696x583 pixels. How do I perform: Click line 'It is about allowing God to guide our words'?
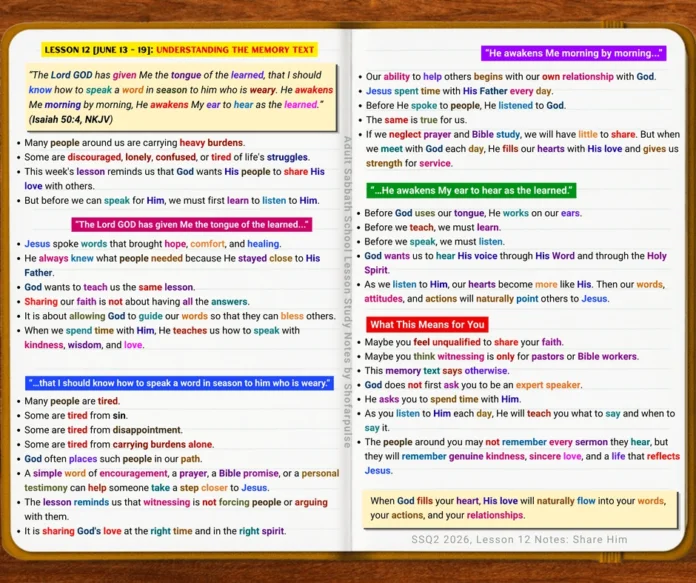180,316
